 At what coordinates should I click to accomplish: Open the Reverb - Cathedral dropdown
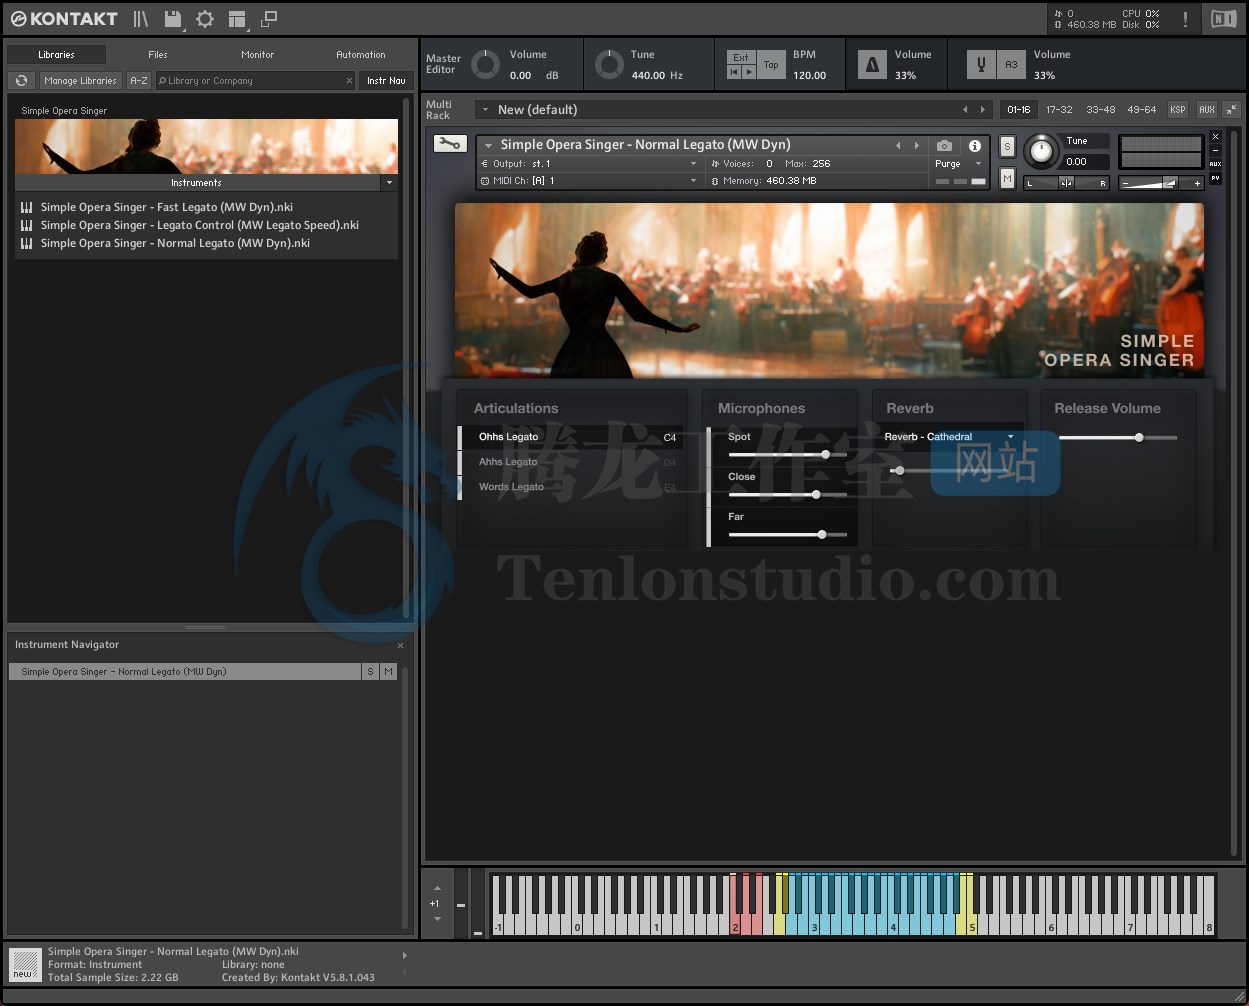(x=948, y=437)
